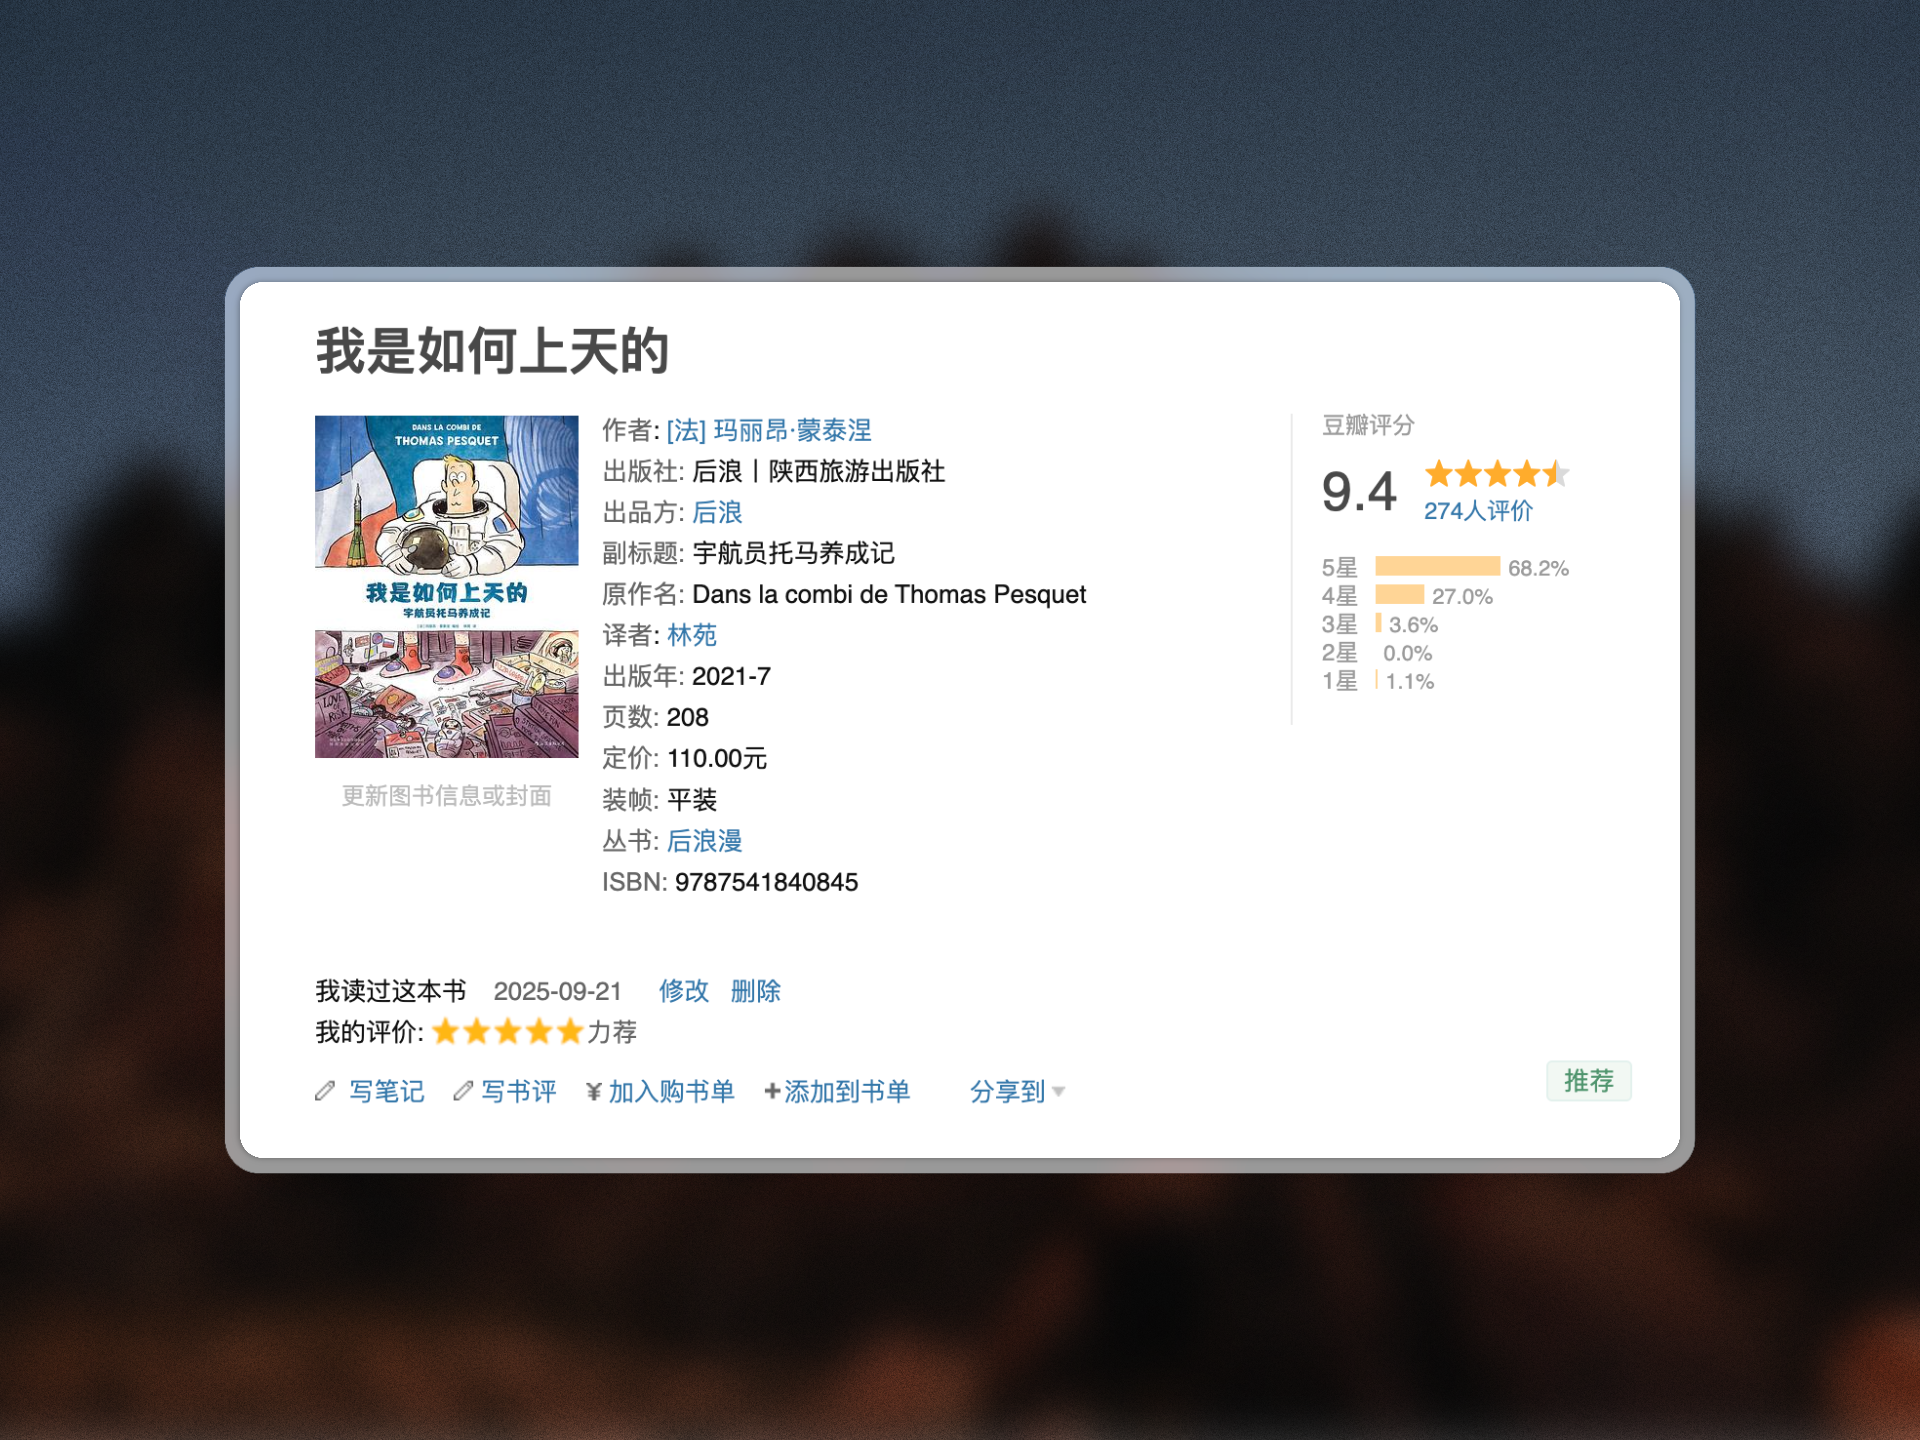
Task: Click the pencil icon beside 写书评
Action: (463, 1091)
